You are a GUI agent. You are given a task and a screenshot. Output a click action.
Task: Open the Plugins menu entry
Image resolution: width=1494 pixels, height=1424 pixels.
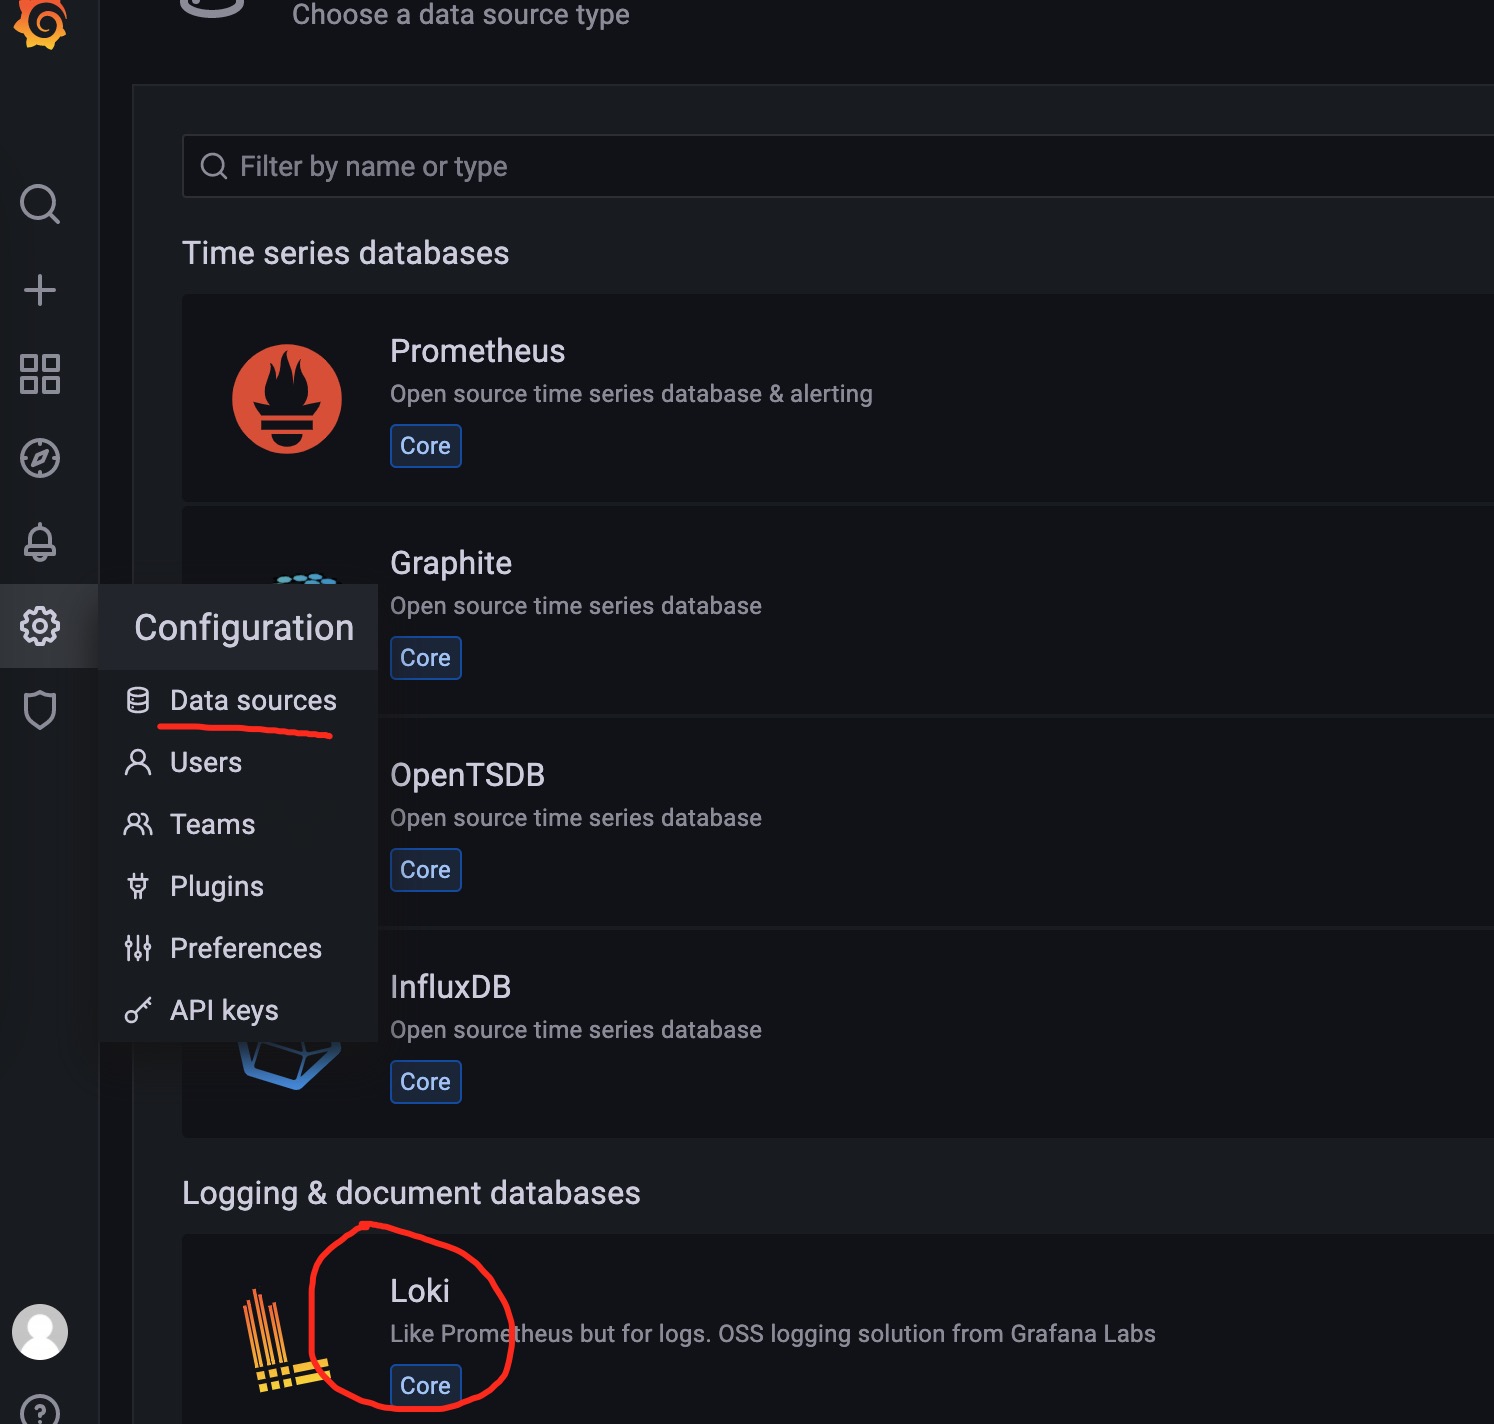pyautogui.click(x=216, y=886)
